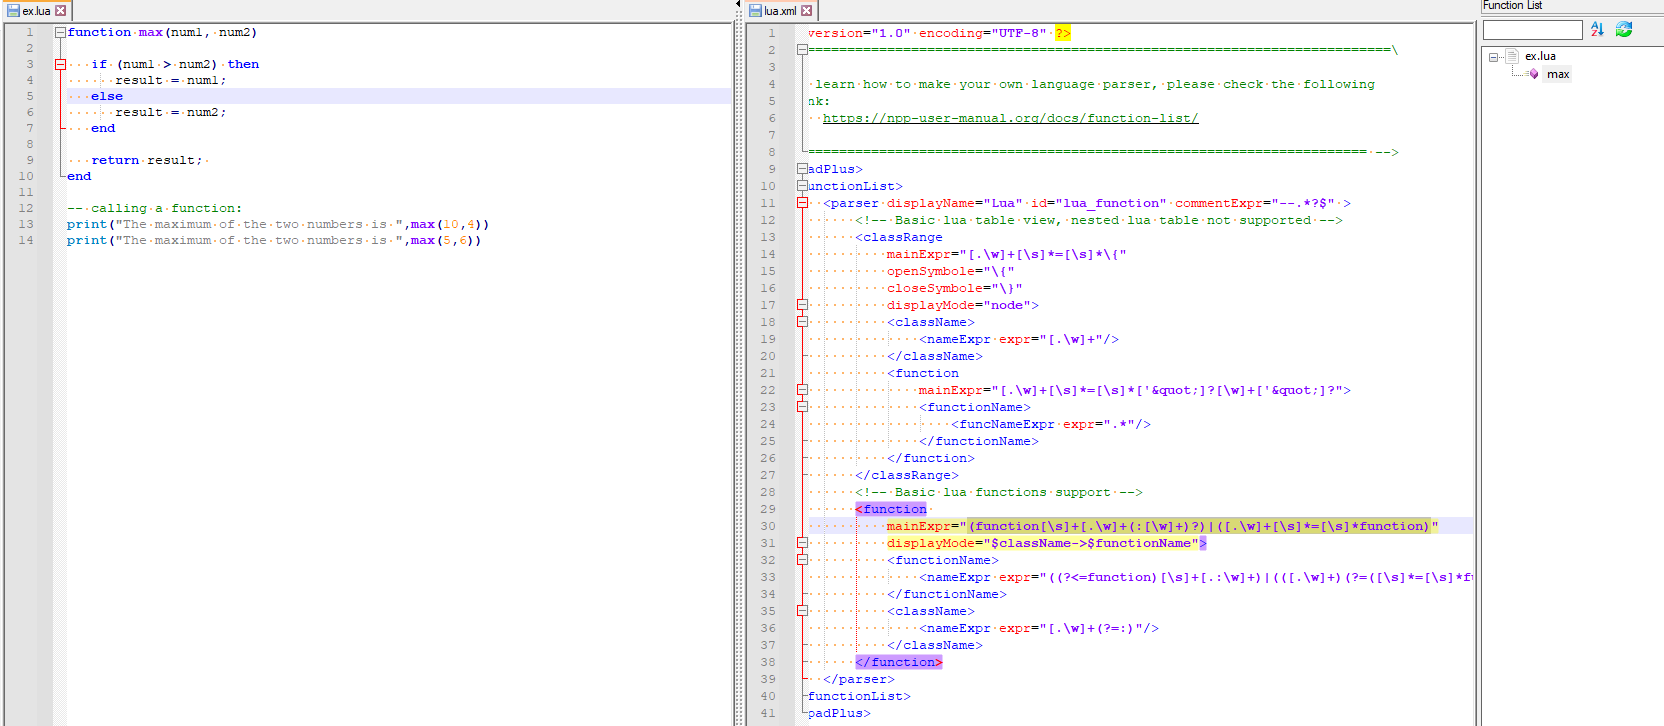Viewport: 1664px width, 726px height.
Task: Click the save-state icon on the ex.lua tab
Action: pyautogui.click(x=13, y=11)
